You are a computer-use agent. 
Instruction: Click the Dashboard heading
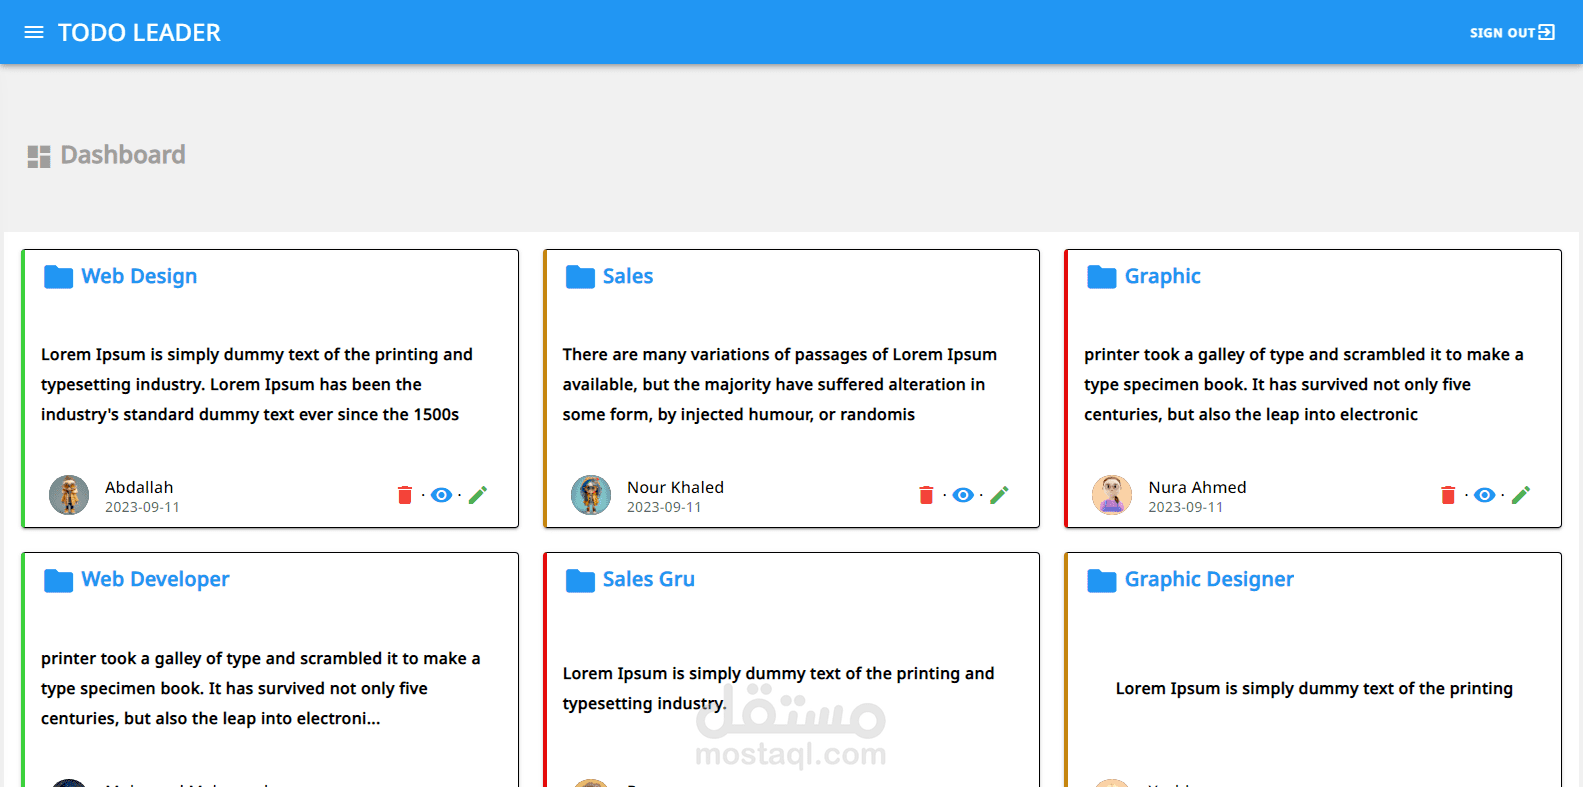123,155
